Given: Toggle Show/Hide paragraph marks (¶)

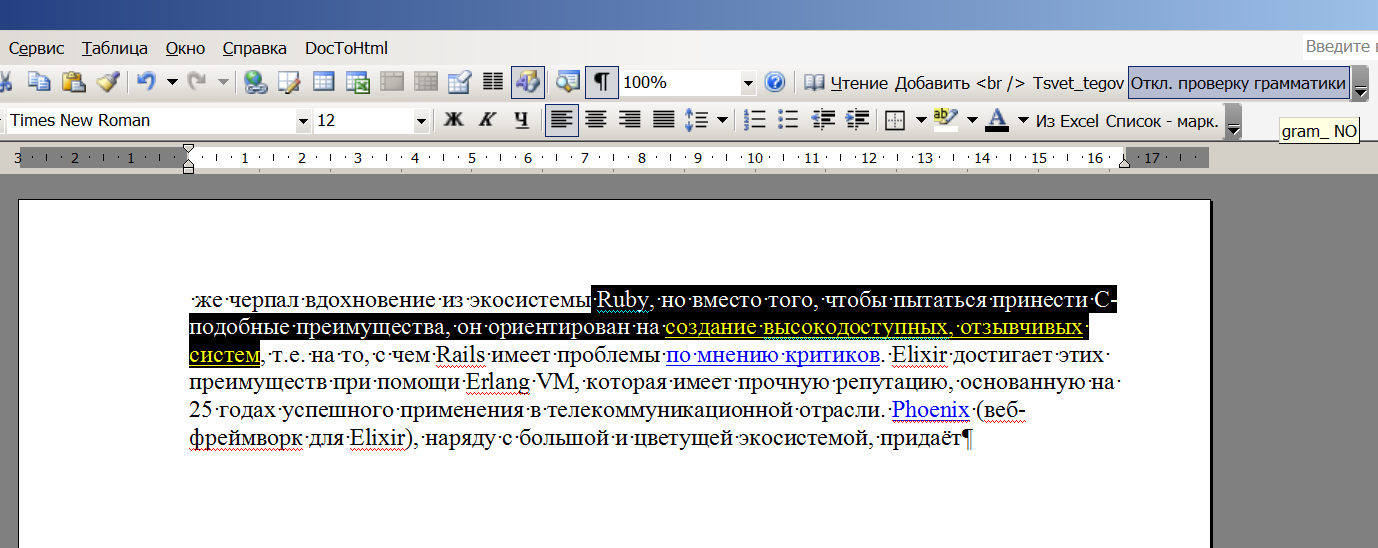Looking at the screenshot, I should coord(601,82).
